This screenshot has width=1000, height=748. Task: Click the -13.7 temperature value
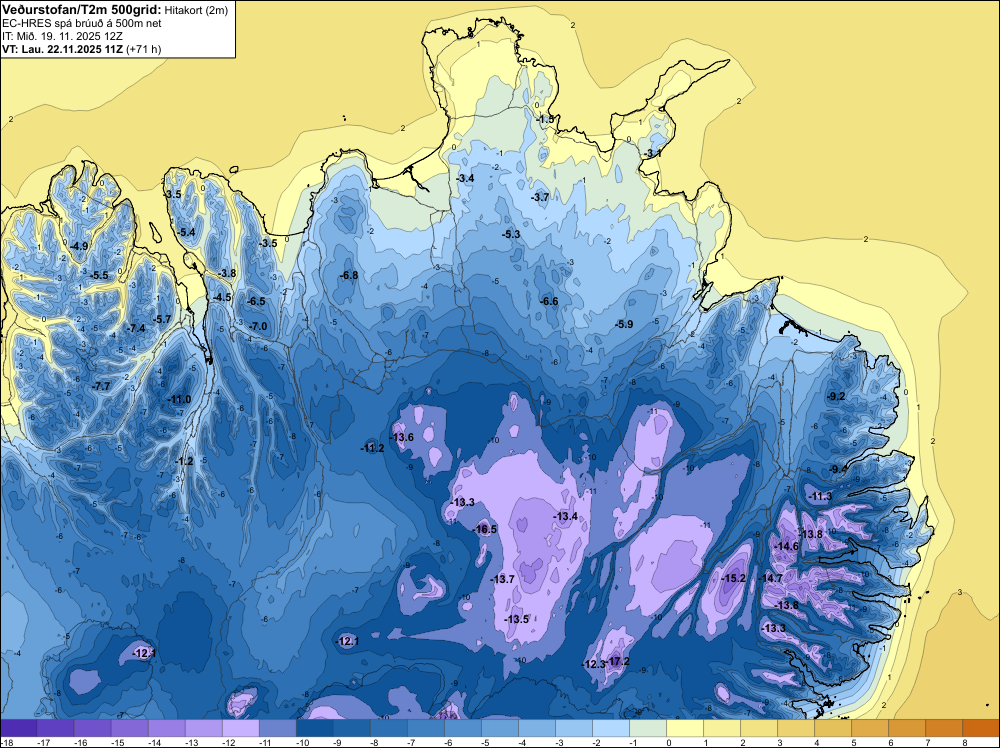[x=503, y=579]
